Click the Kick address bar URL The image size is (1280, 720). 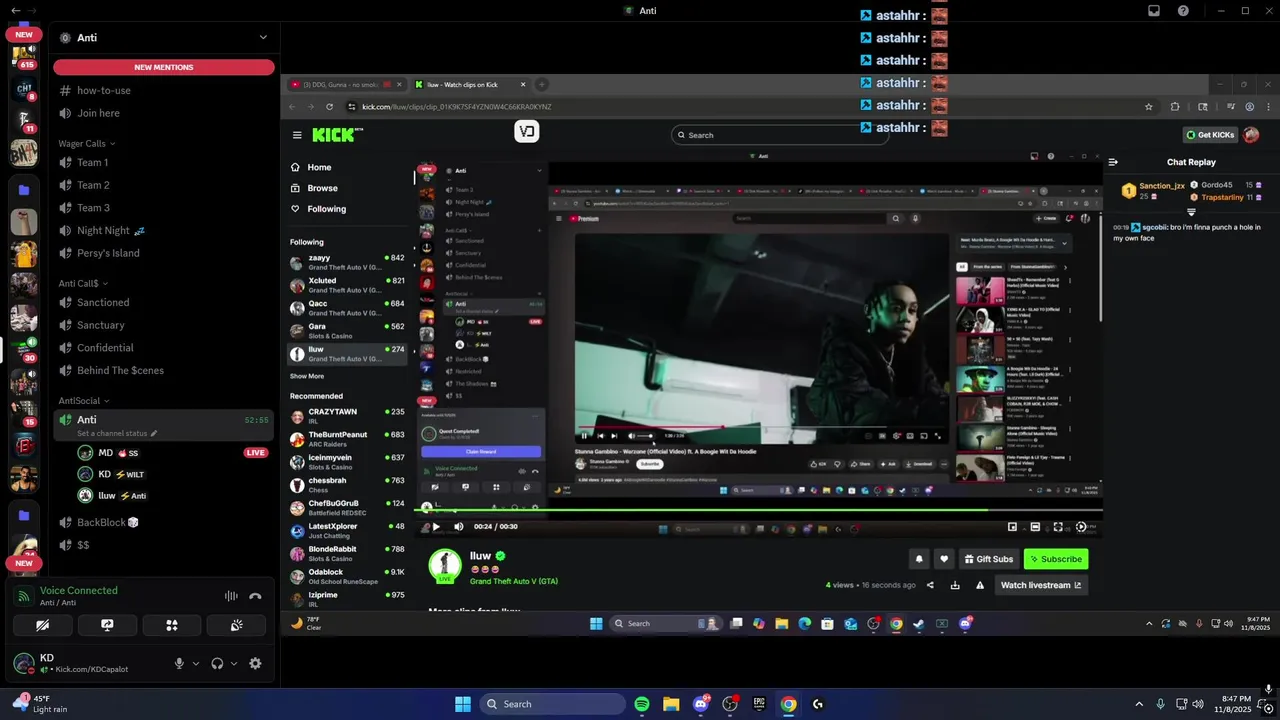[457, 107]
